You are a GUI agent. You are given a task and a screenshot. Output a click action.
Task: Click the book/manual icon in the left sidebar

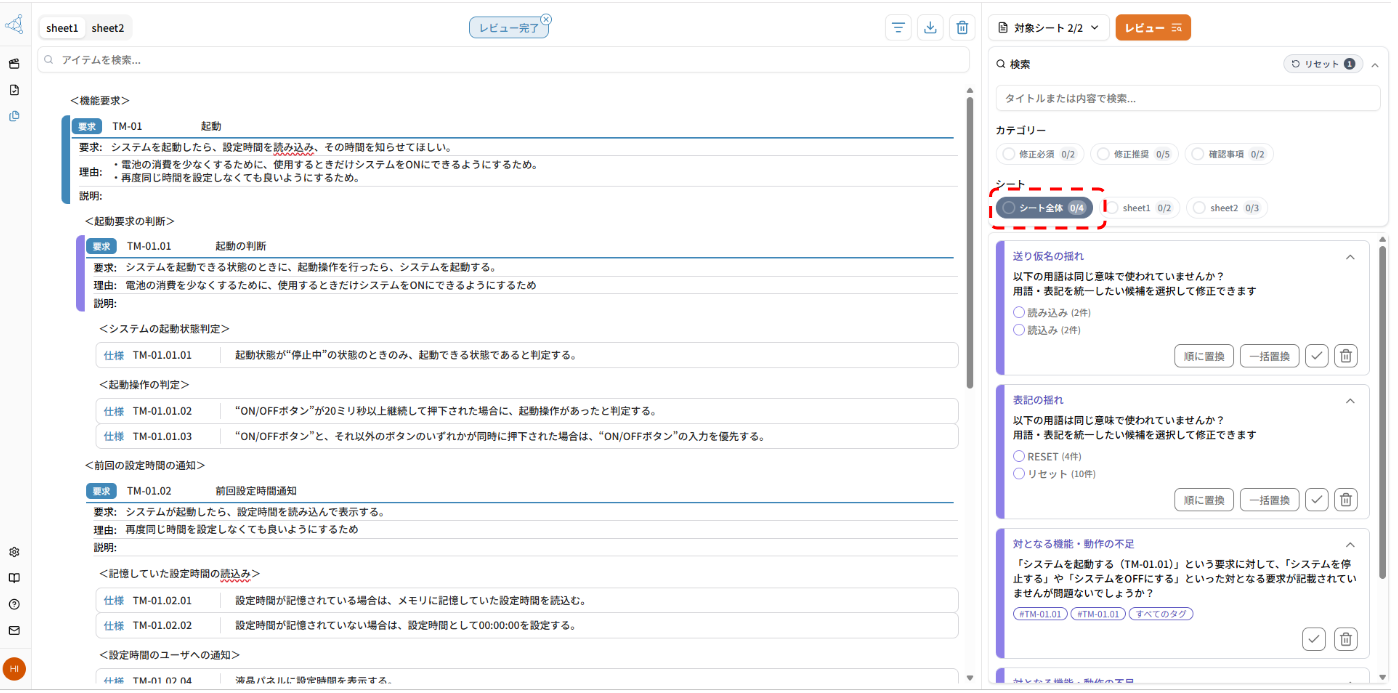click(x=14, y=577)
